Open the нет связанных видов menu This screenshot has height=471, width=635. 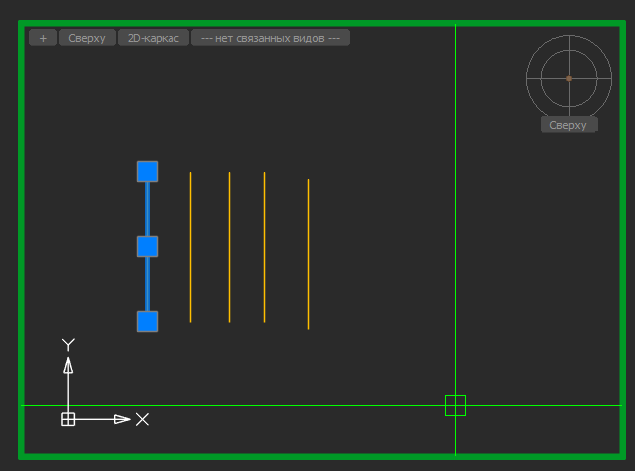coord(270,38)
